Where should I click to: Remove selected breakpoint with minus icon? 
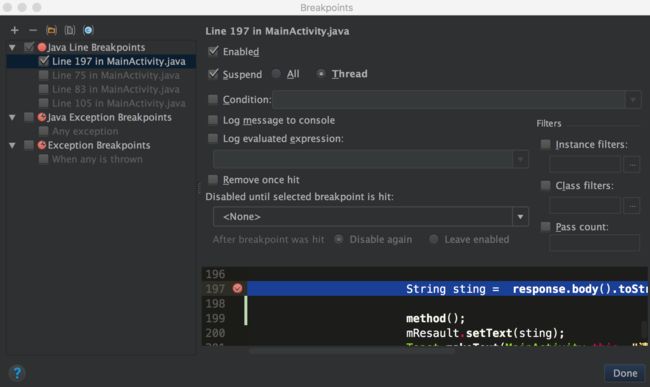coord(33,30)
